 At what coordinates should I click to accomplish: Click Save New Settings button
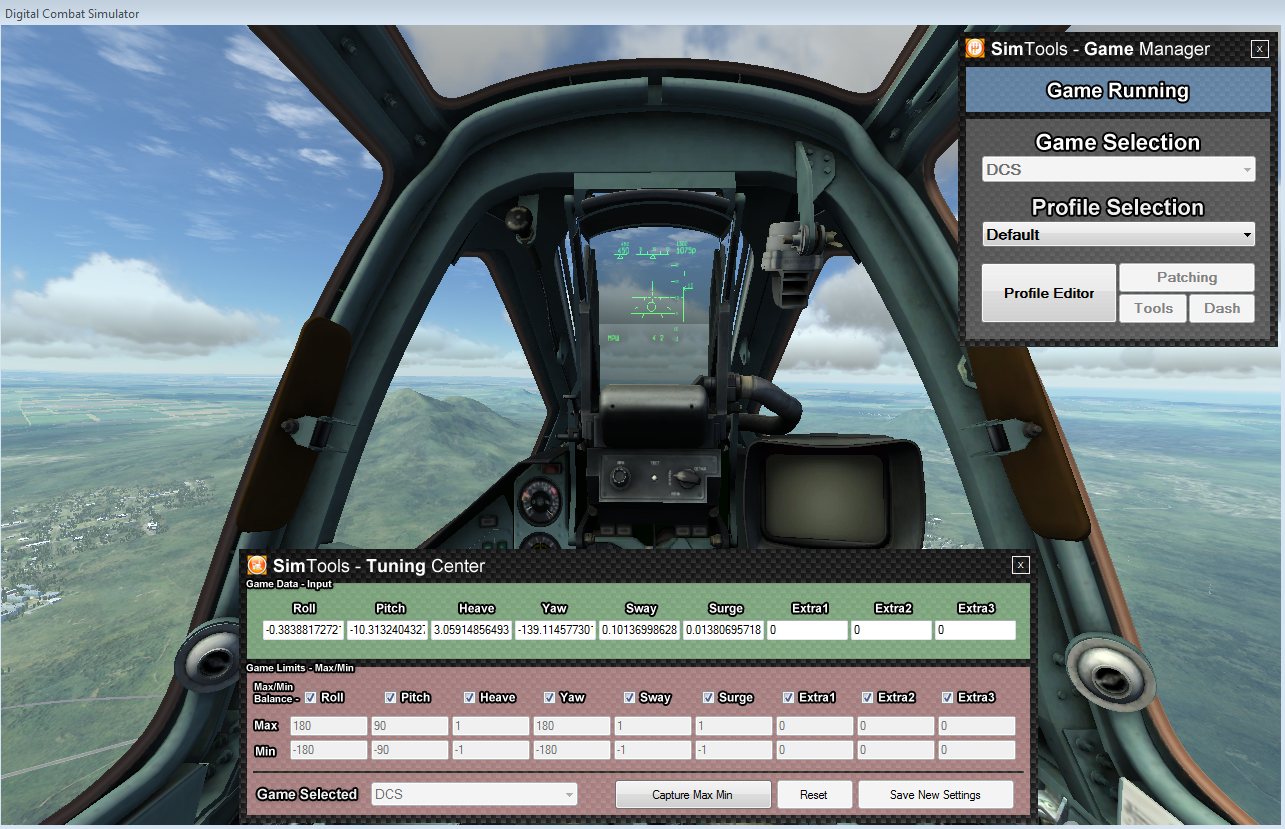tap(935, 795)
